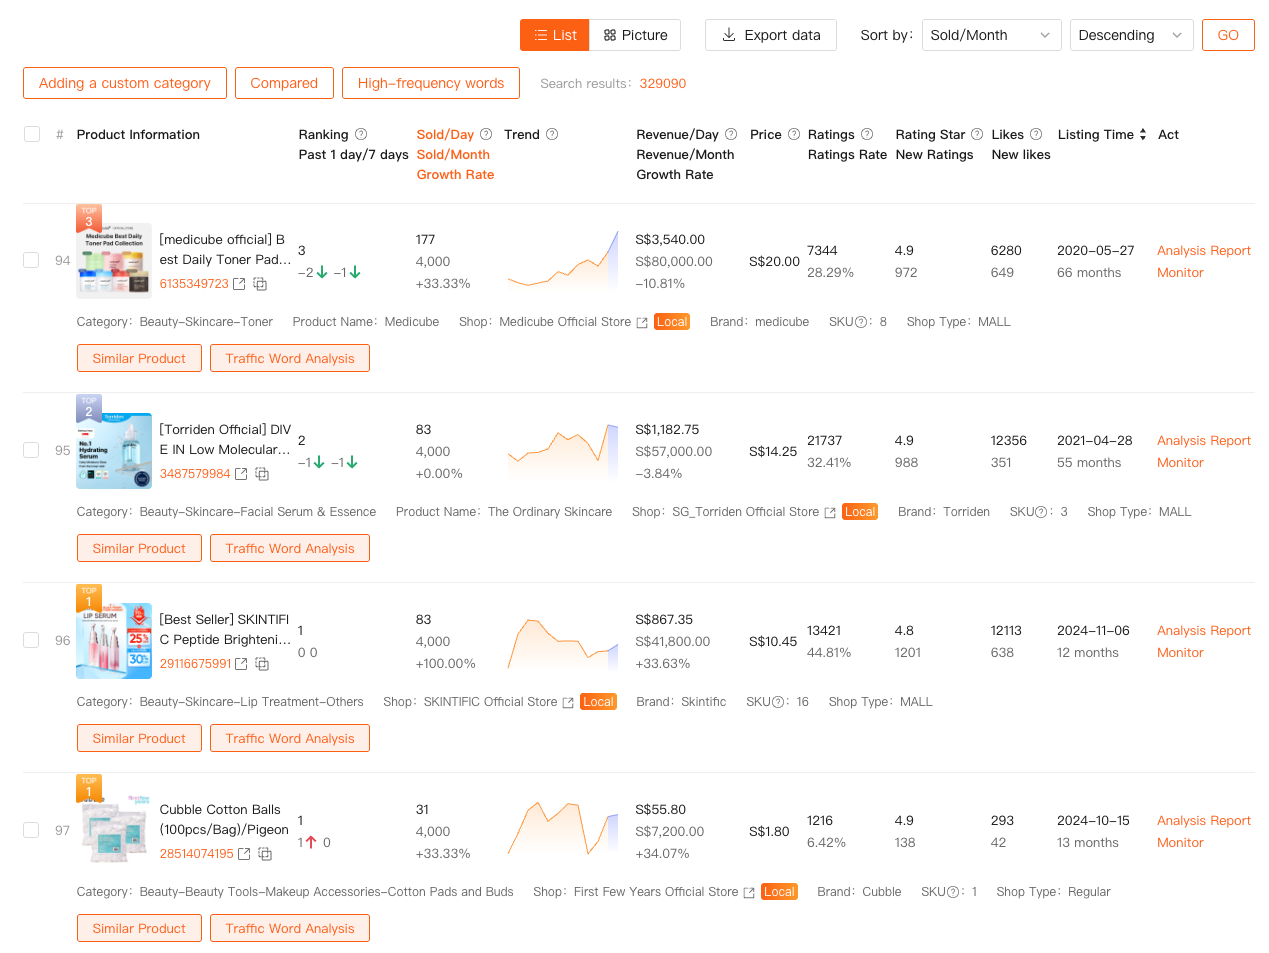This screenshot has width=1269, height=953.
Task: Open Analysis Report for Torriden product
Action: pos(1203,441)
